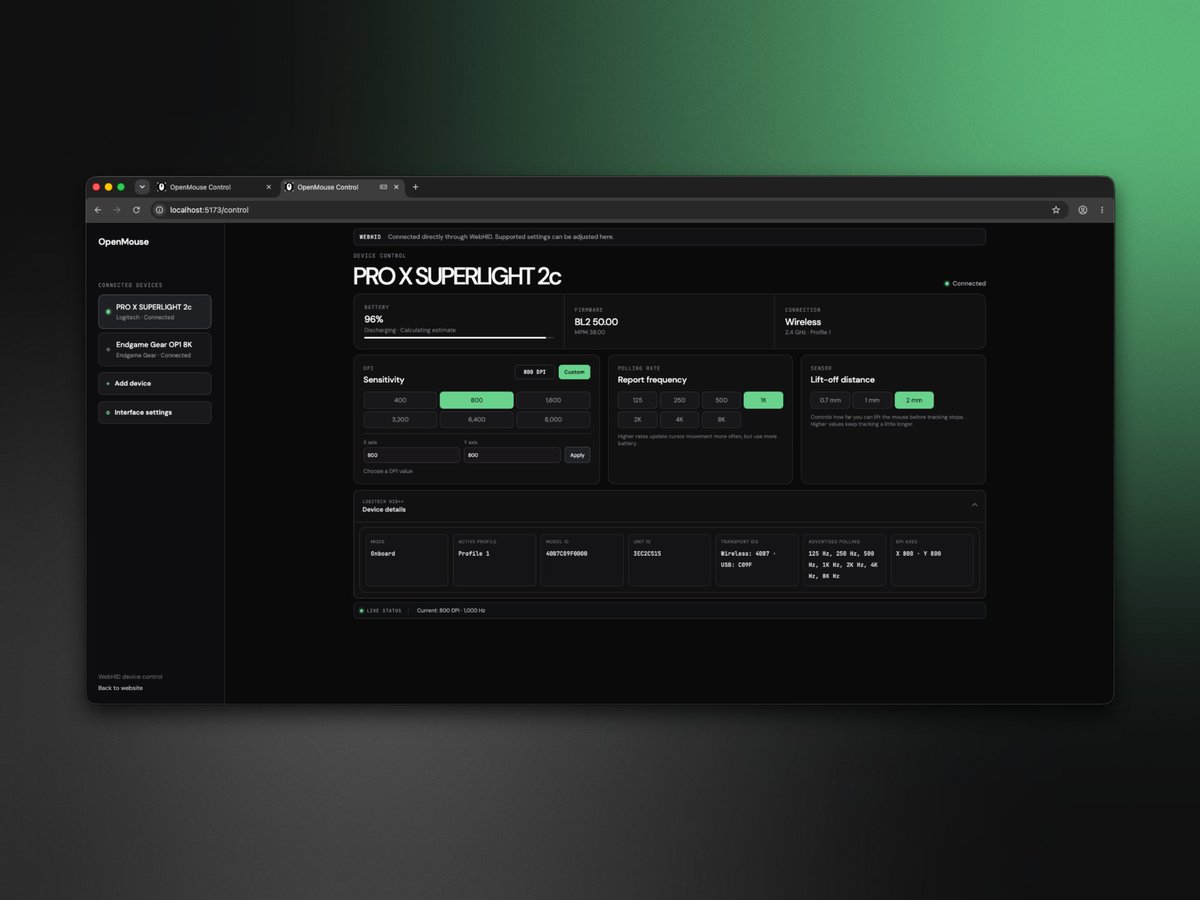The height and width of the screenshot is (900, 1200).
Task: Set sensitivity to 400 DPI
Action: coord(400,400)
